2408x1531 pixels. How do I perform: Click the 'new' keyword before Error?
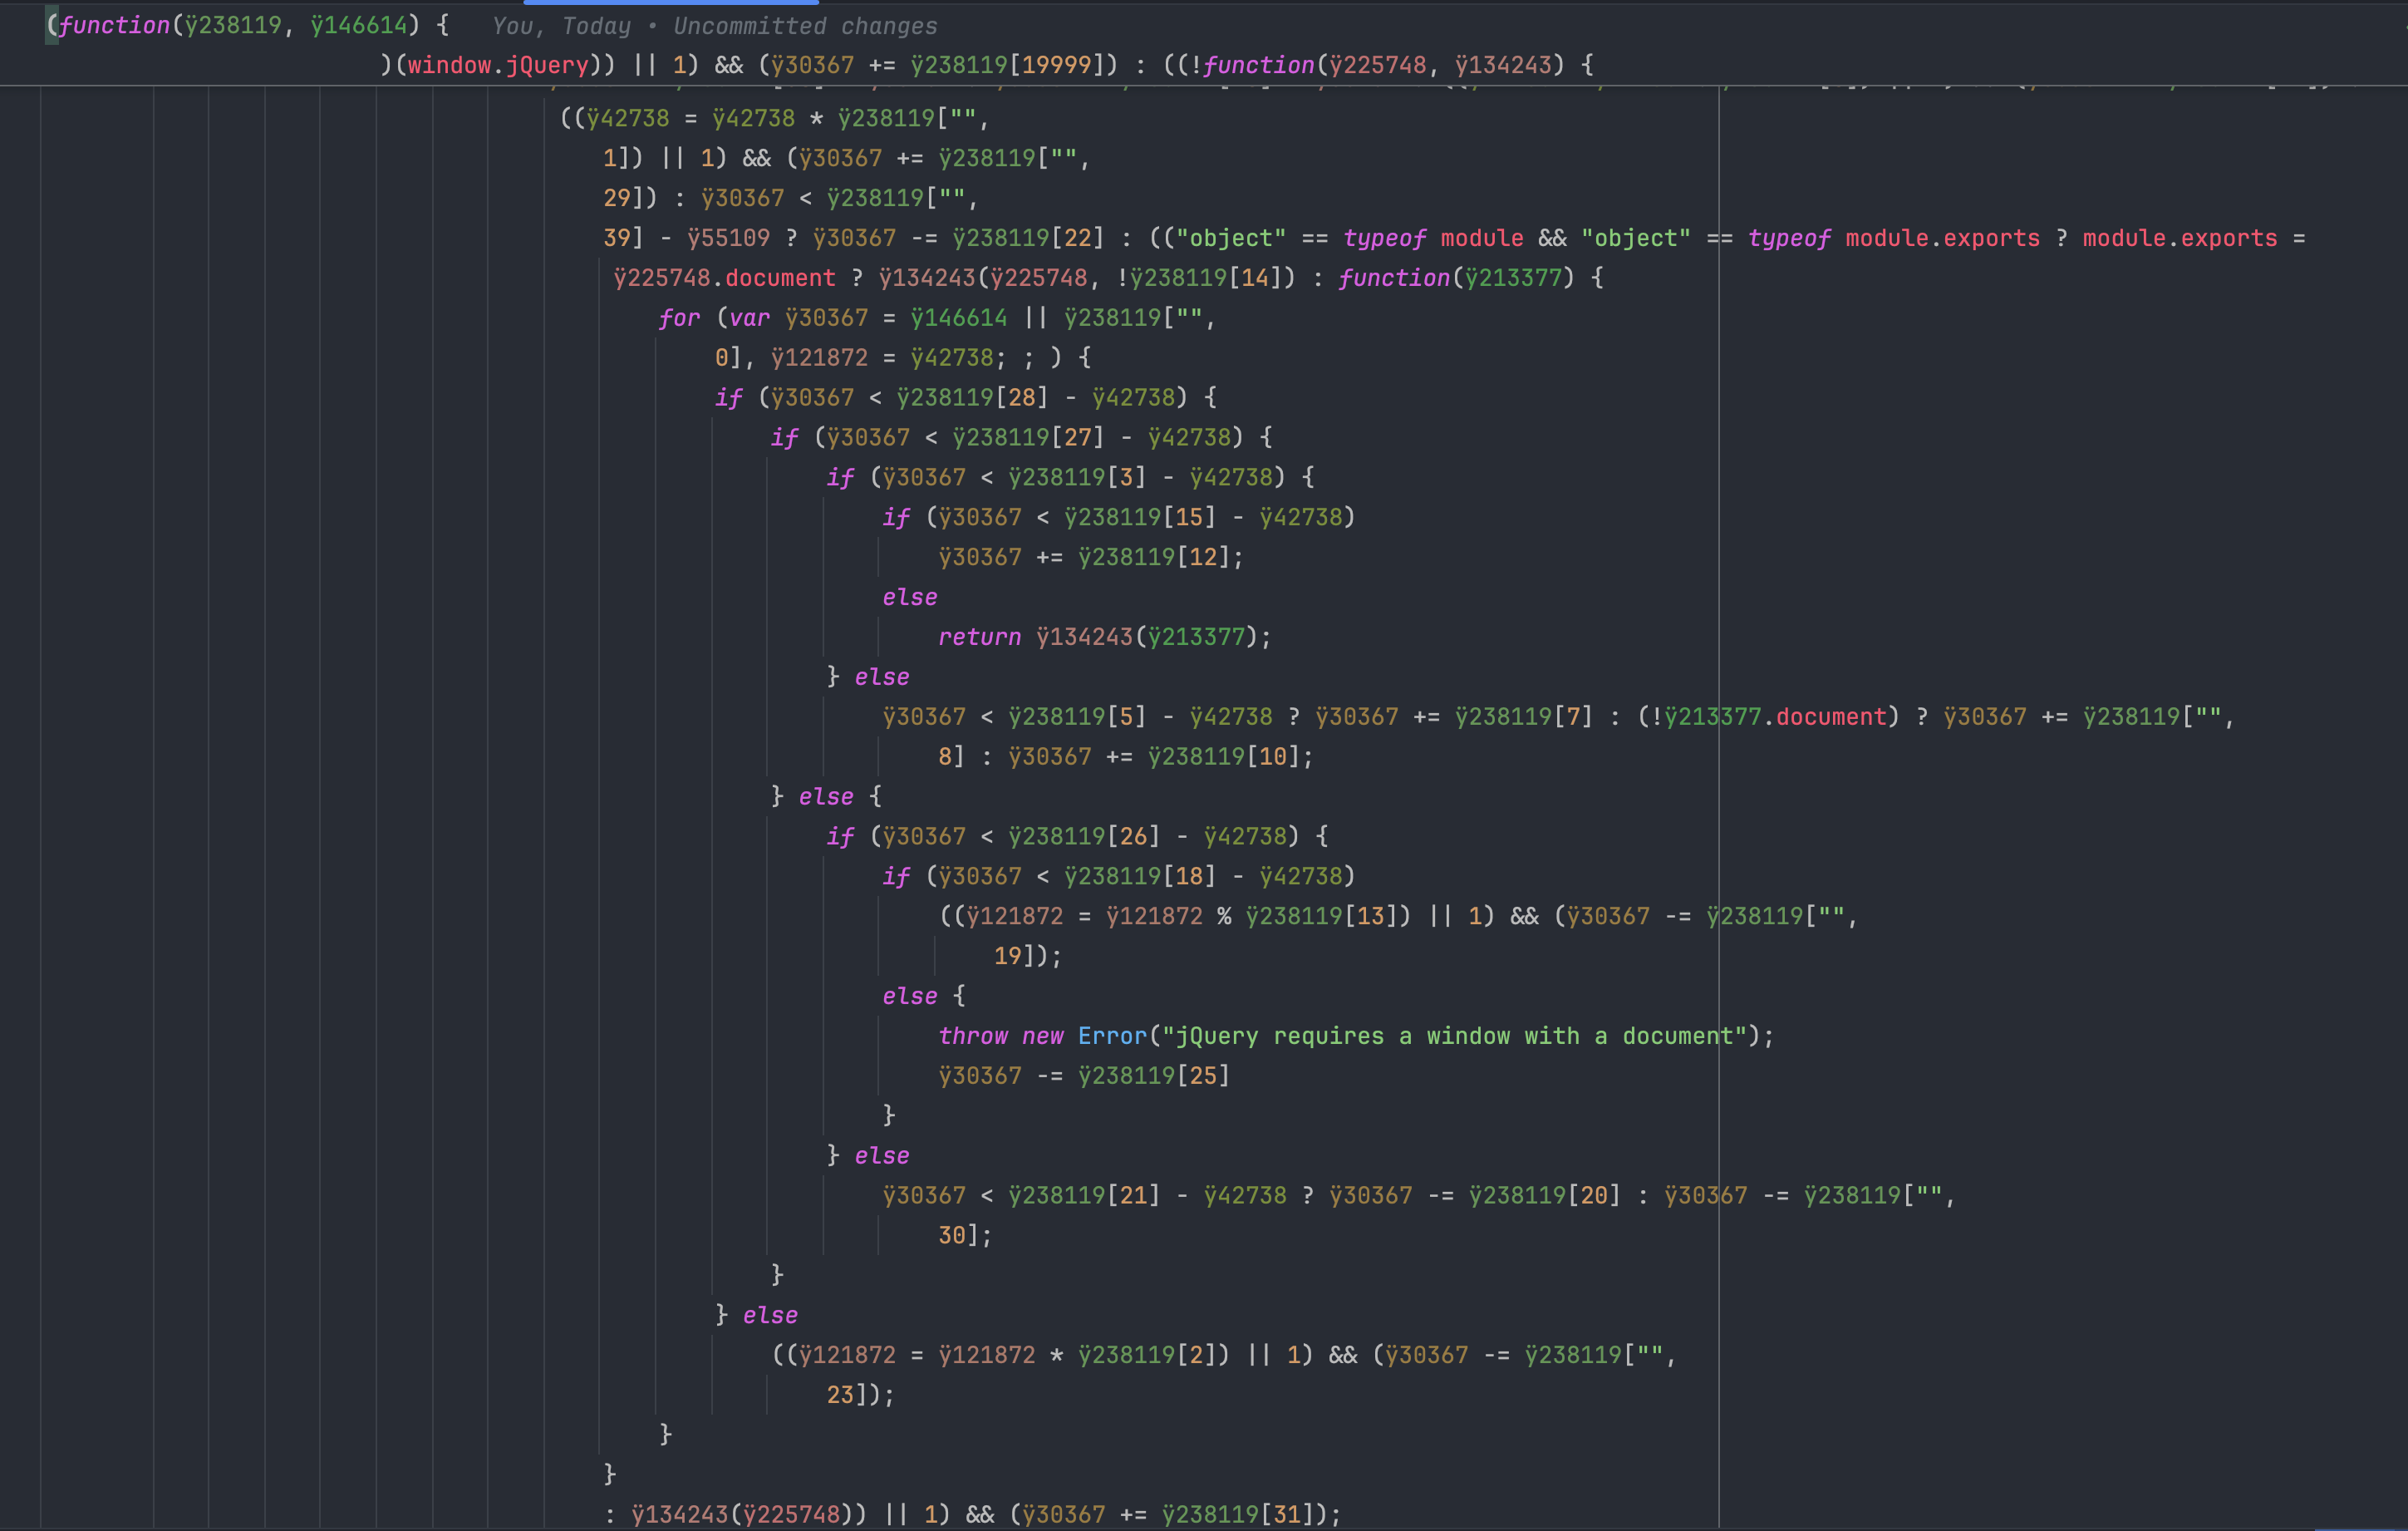point(1042,1036)
